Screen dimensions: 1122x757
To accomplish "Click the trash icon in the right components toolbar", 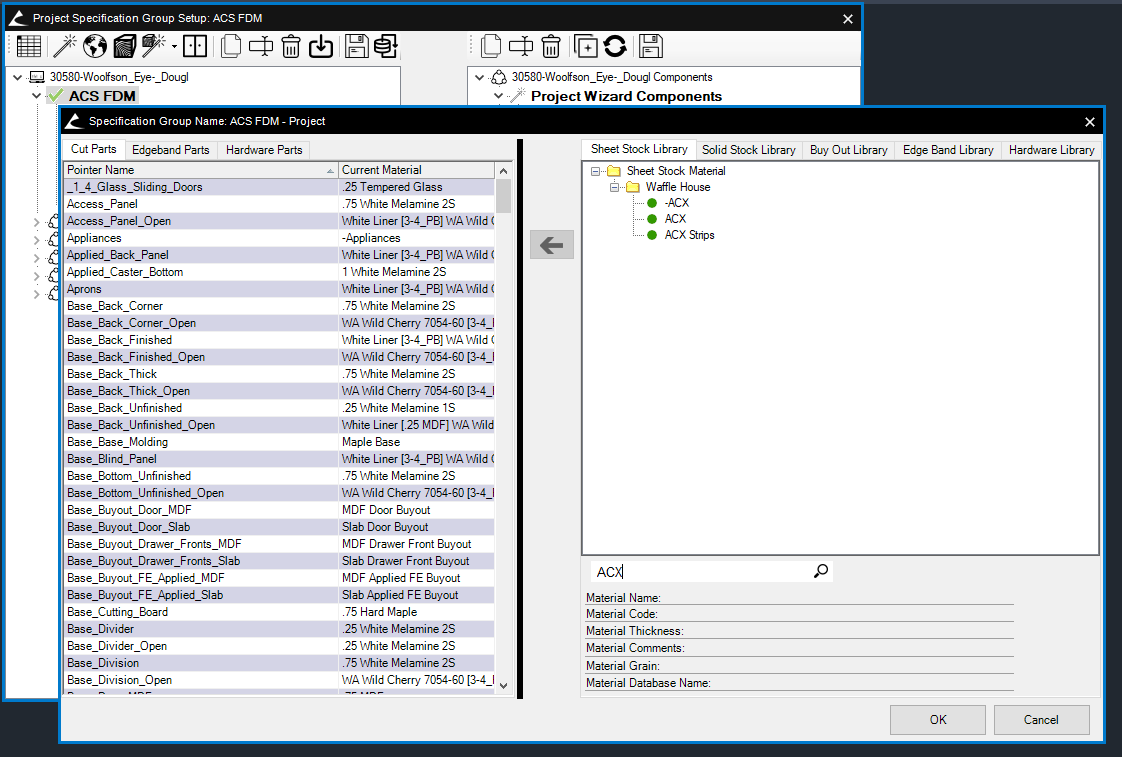I will click(x=550, y=47).
